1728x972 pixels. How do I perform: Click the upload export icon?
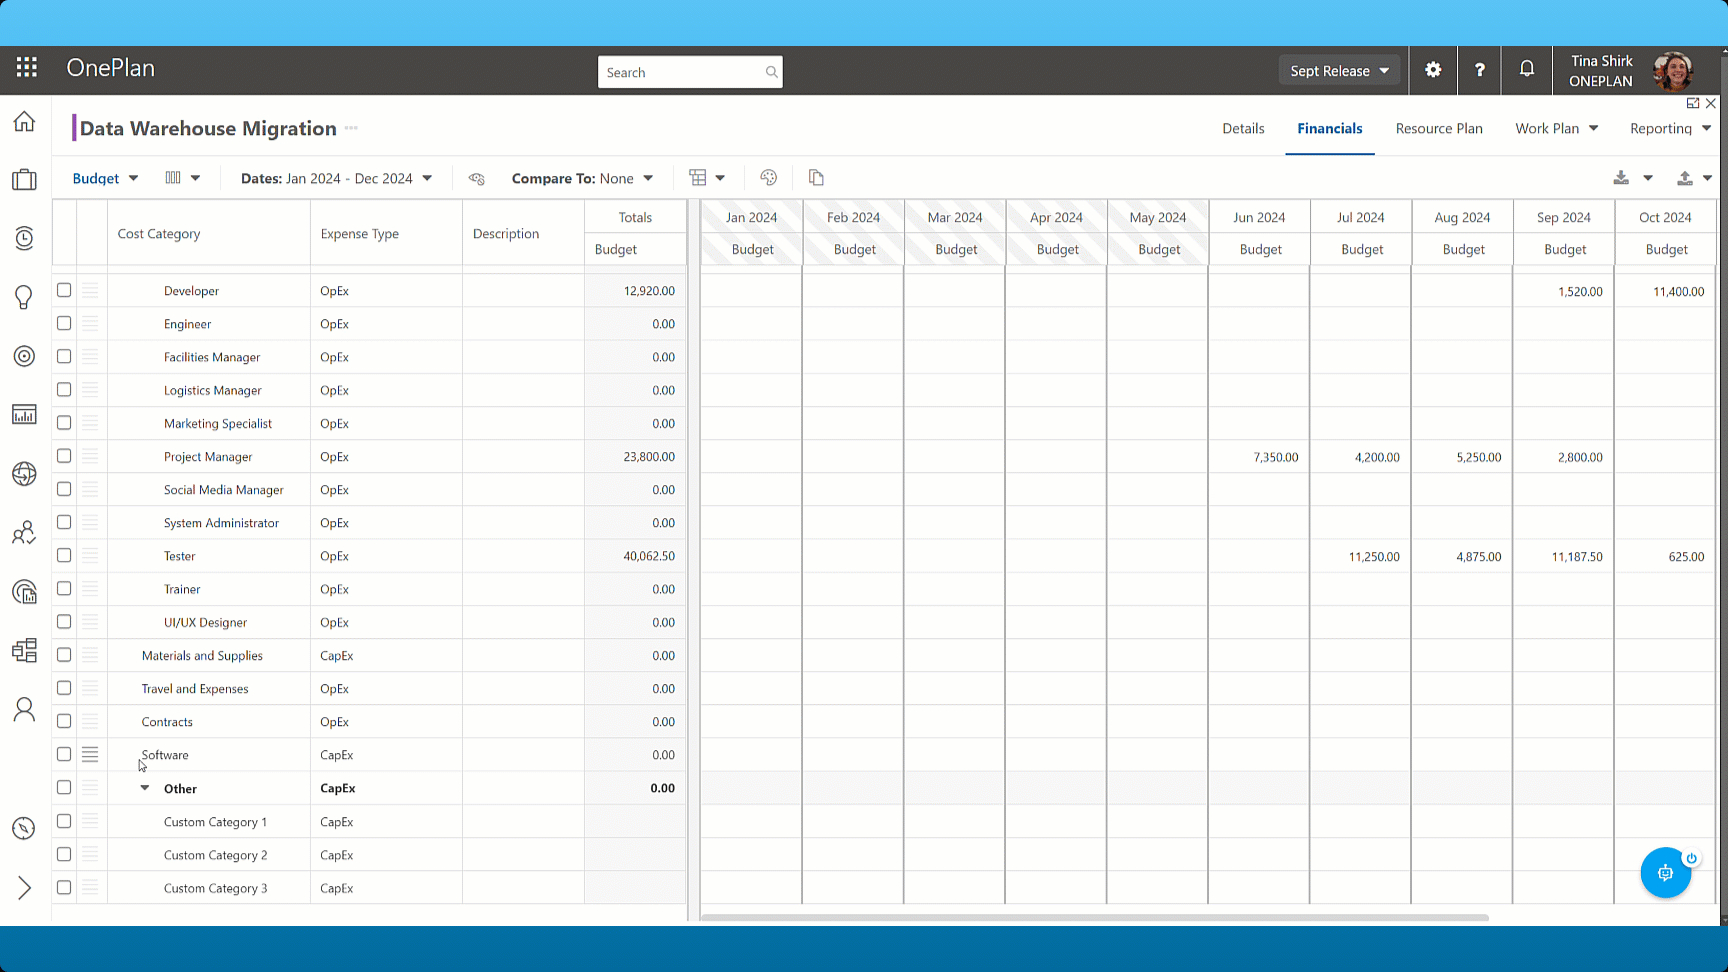click(x=1685, y=178)
